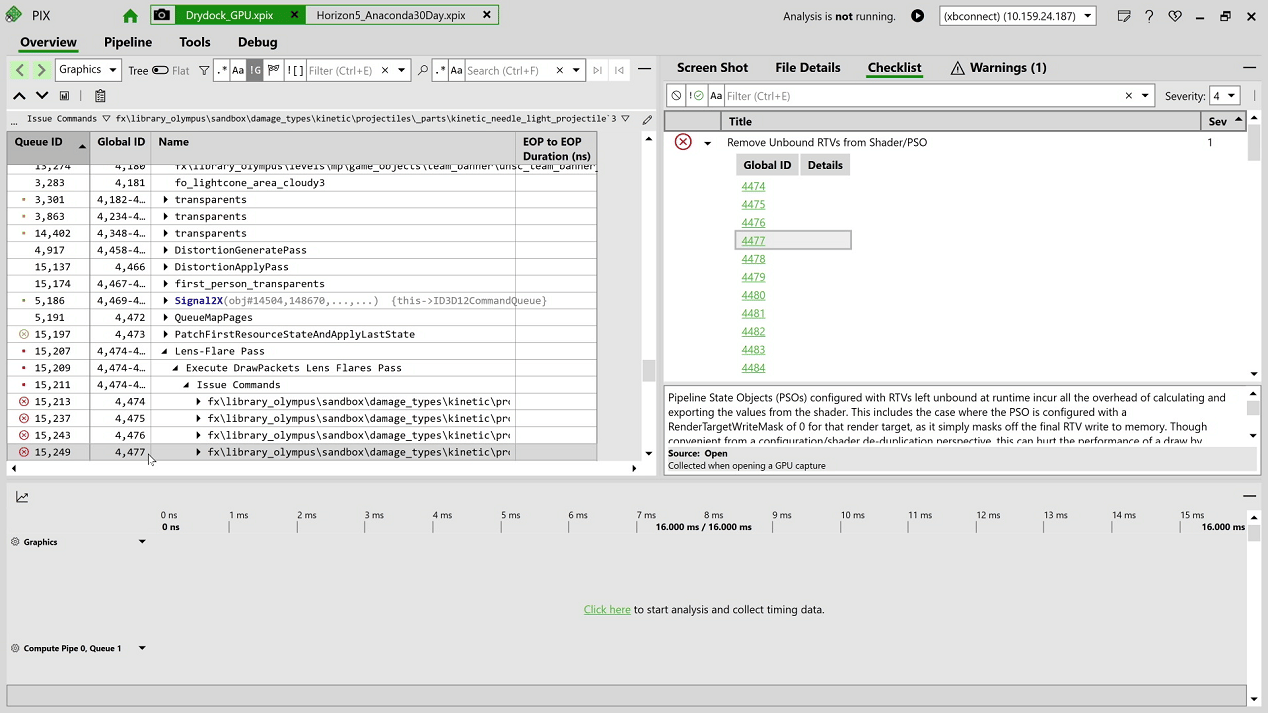This screenshot has height=713, width=1268.
Task: Toggle regex option in the search box
Action: (x=441, y=70)
